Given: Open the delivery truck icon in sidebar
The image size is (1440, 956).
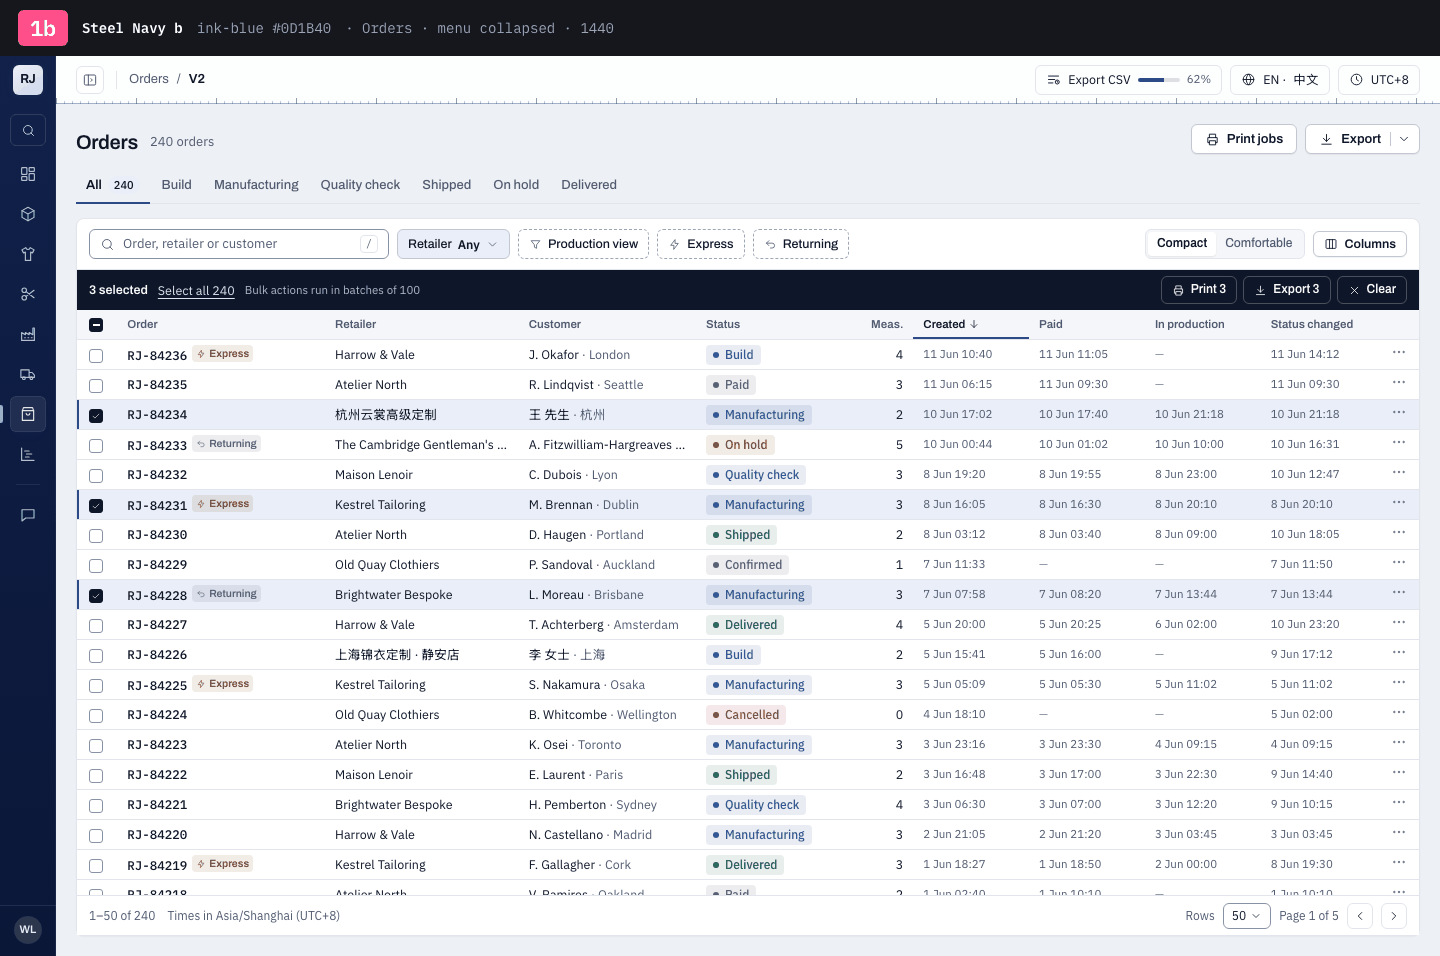Looking at the screenshot, I should pos(28,374).
